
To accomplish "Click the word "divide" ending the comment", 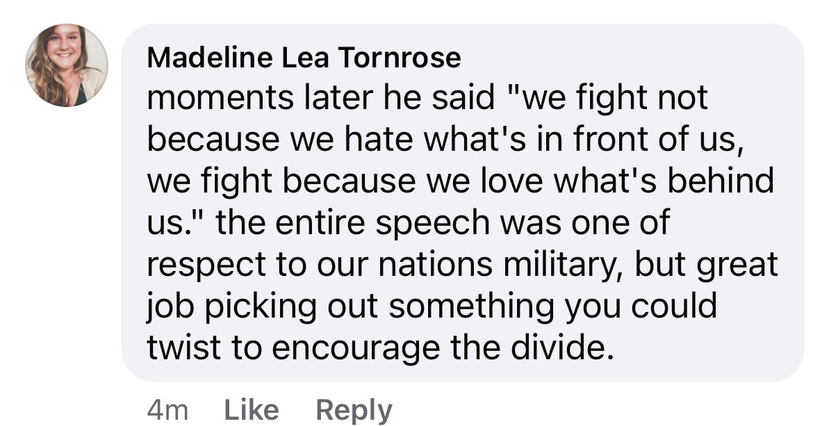I will tap(565, 351).
